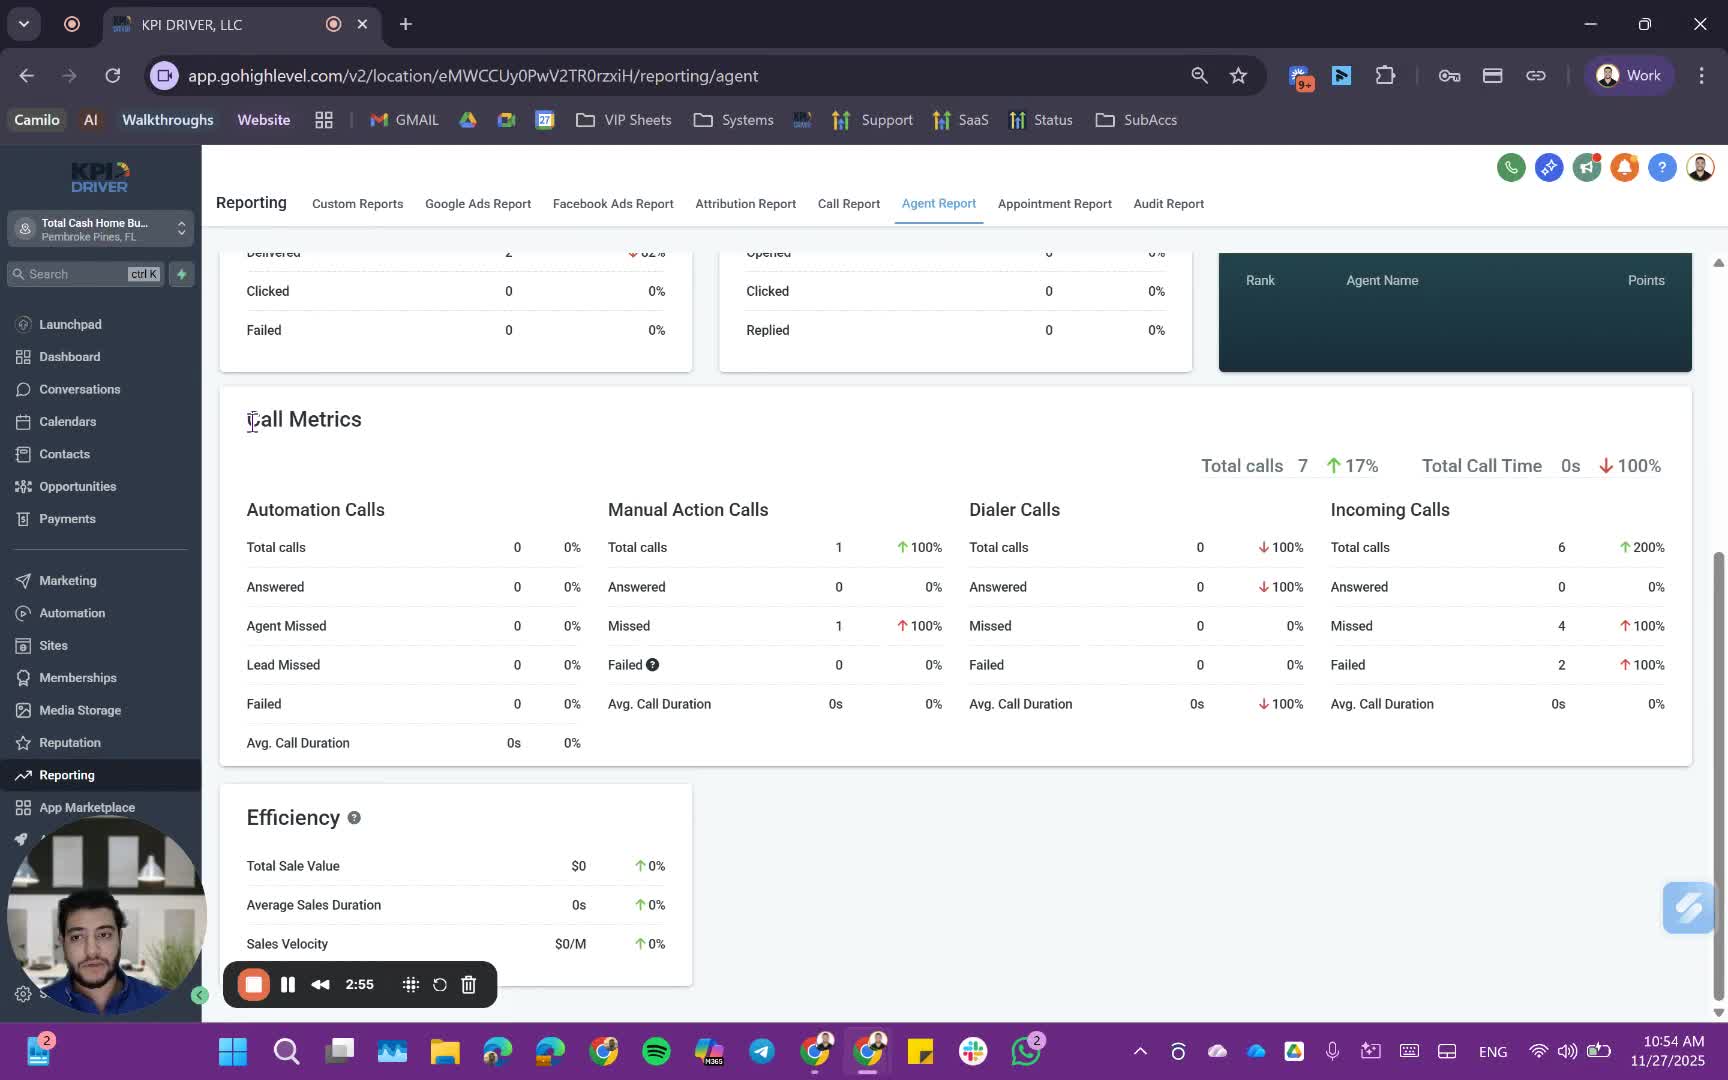Expand the VIP Sheets bookmark folder
1728x1080 pixels.
pos(624,120)
